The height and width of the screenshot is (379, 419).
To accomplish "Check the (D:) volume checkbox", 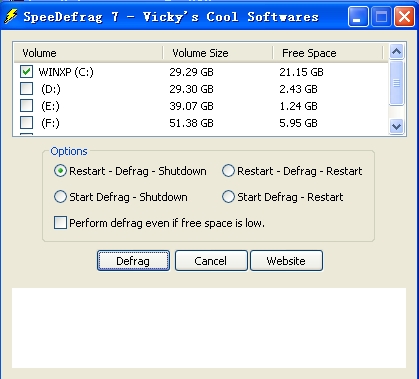I will 26,89.
